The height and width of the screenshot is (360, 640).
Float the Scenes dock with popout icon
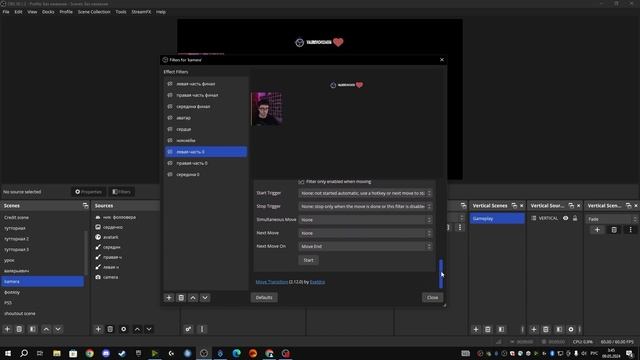(85, 205)
